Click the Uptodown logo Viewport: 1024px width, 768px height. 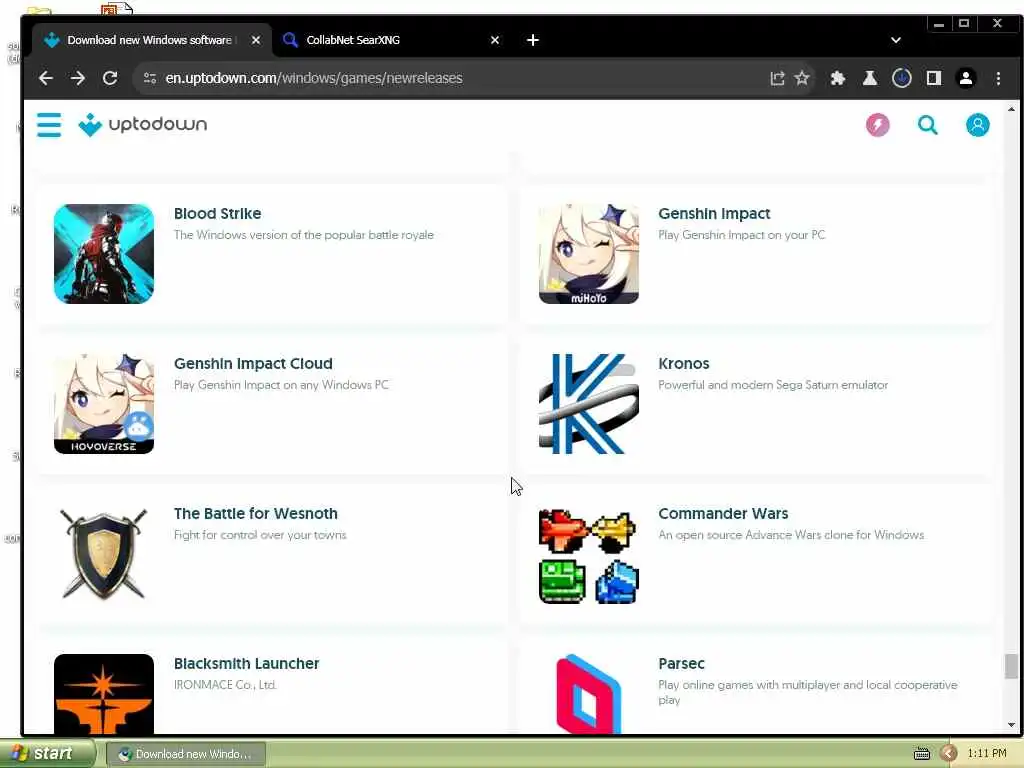[x=142, y=124]
